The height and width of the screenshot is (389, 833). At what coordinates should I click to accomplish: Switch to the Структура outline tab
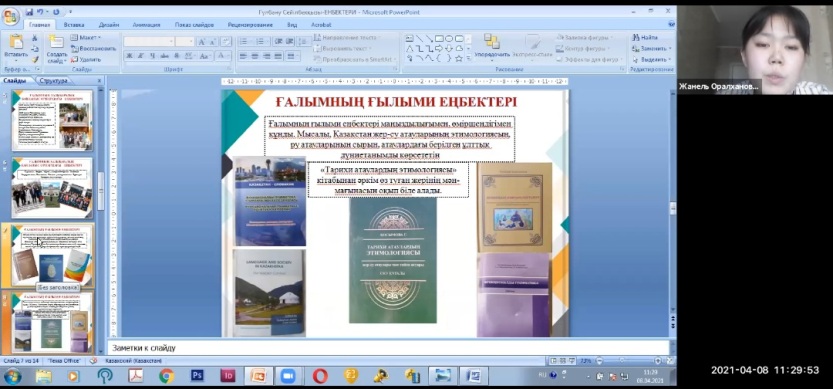[x=54, y=81]
